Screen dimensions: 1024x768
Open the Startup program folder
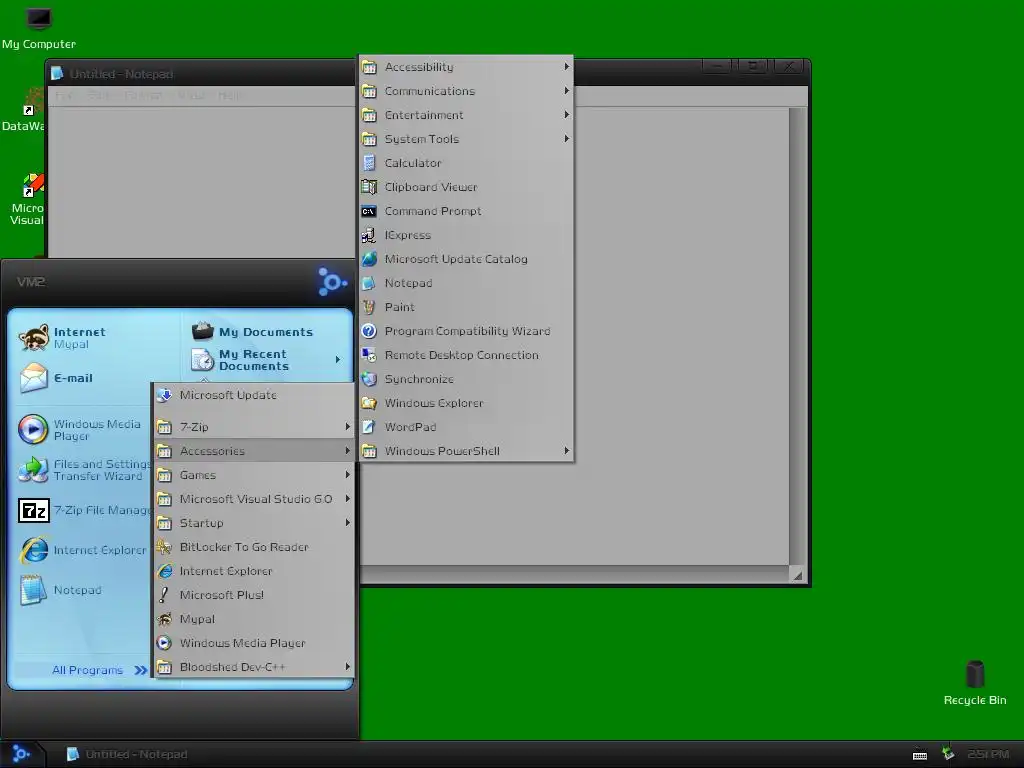(x=255, y=523)
